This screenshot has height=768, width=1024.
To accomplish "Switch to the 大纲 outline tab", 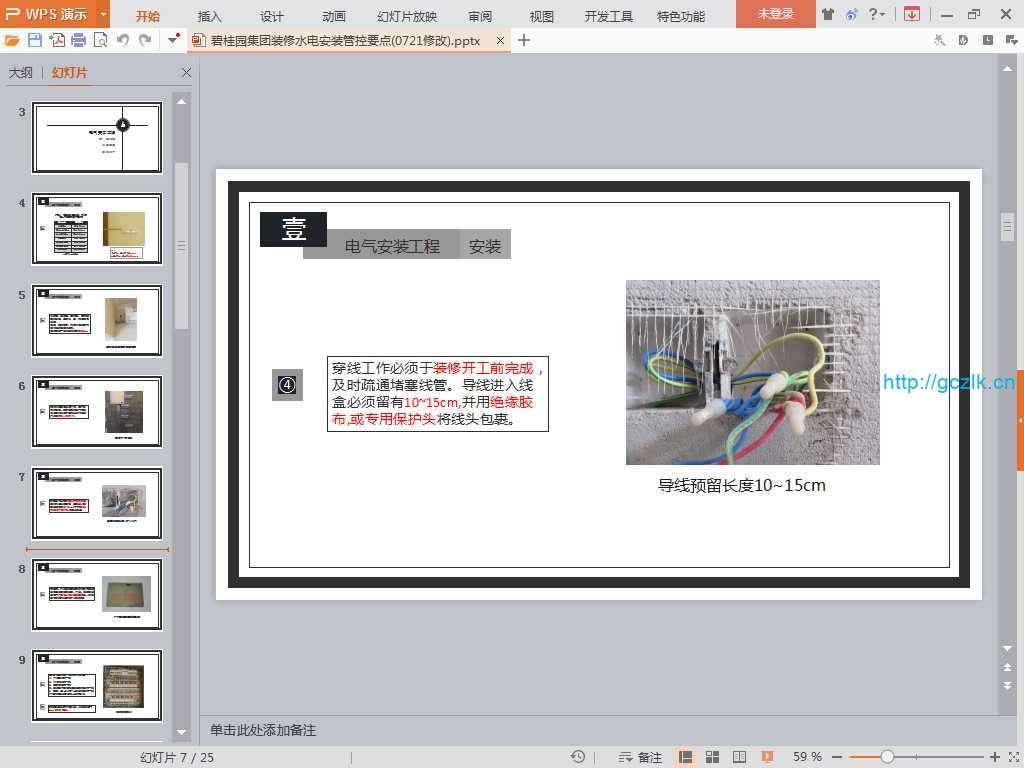I will (21, 73).
